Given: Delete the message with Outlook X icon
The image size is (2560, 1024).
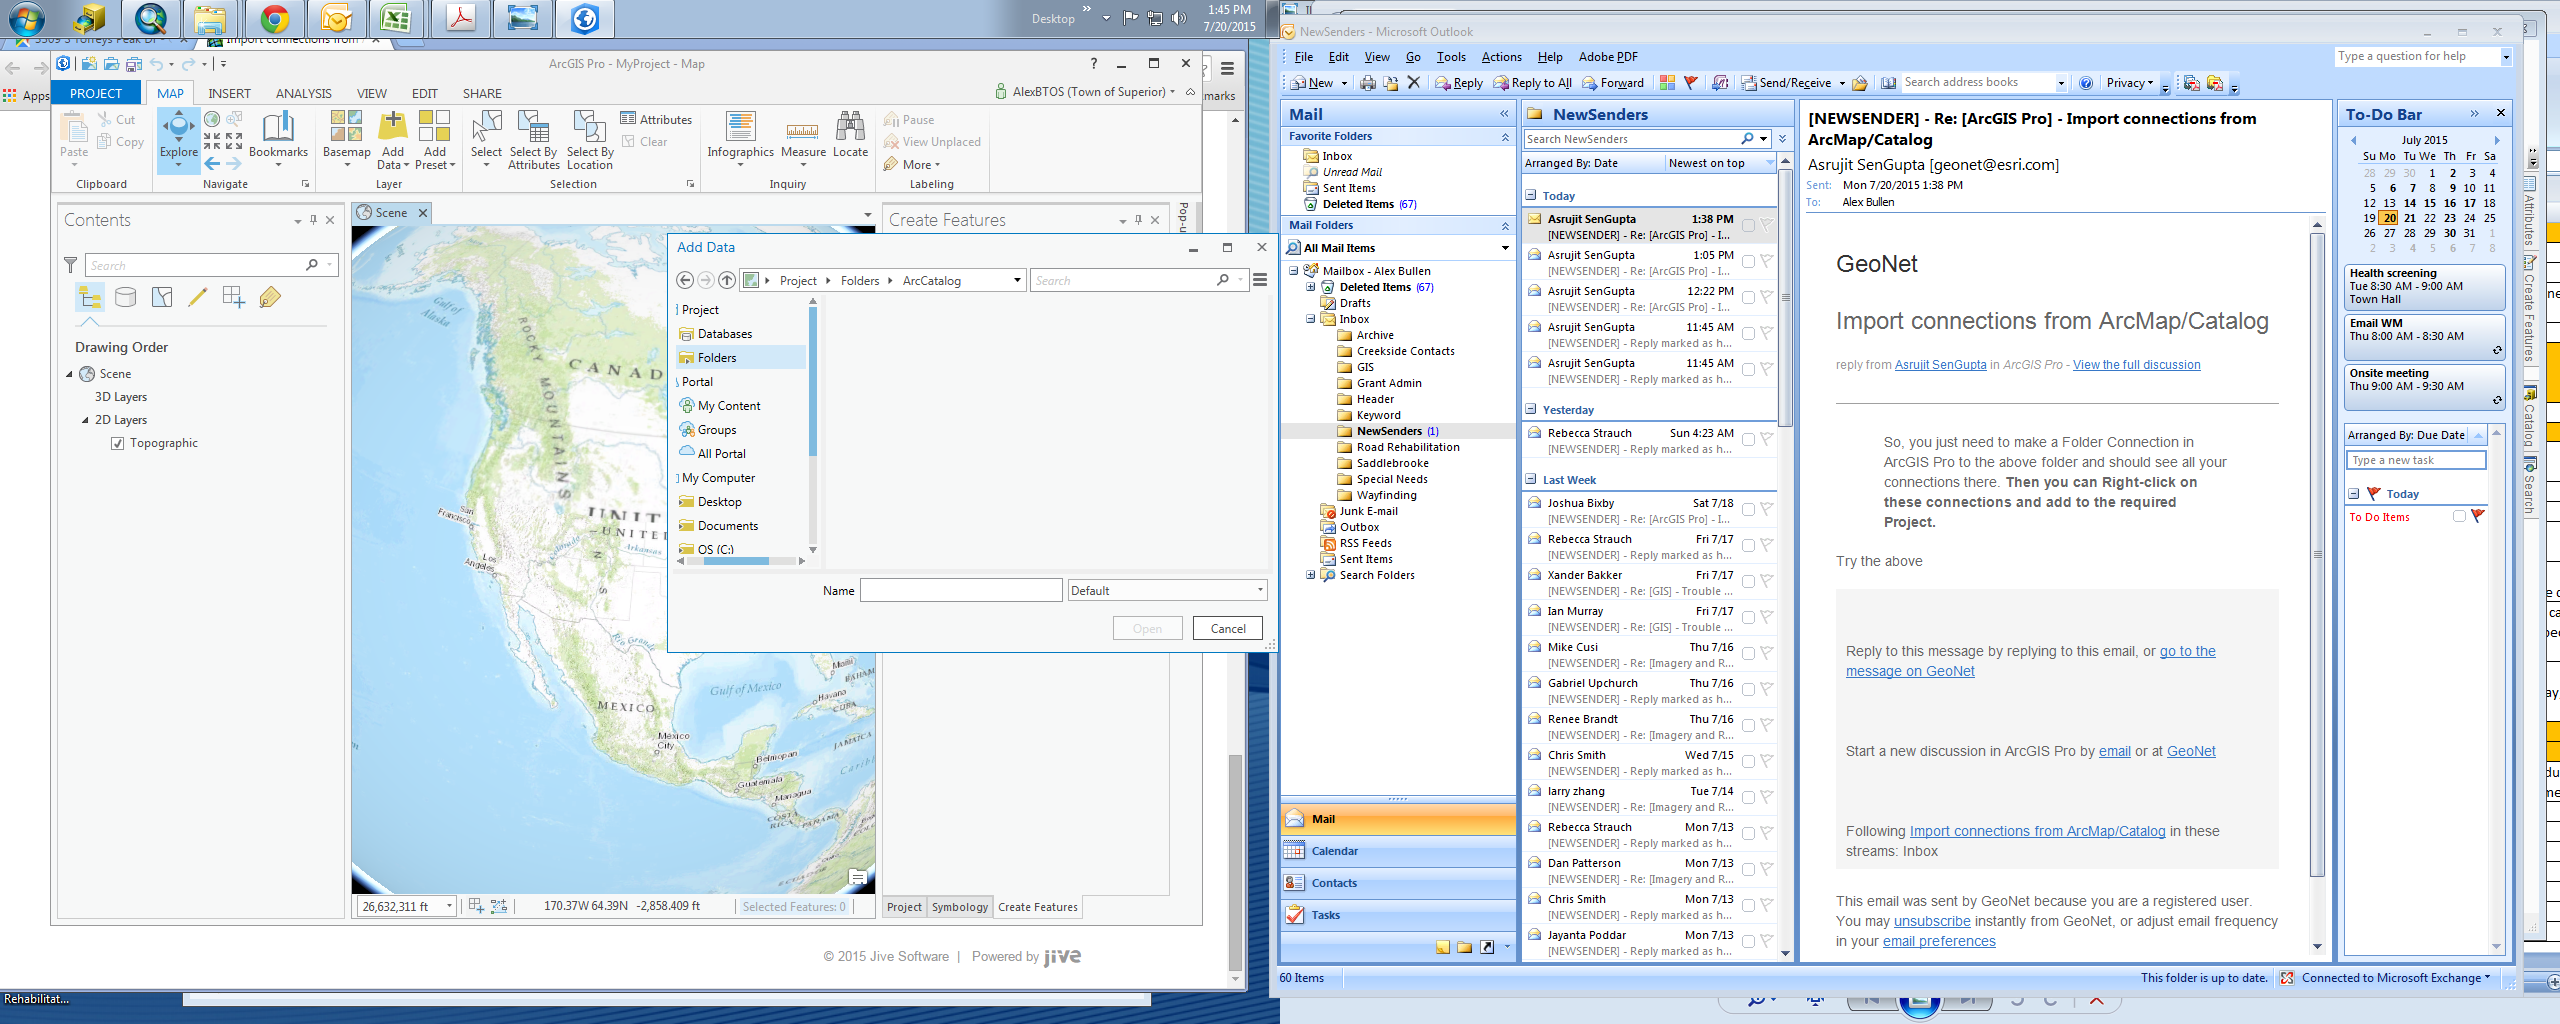Looking at the screenshot, I should click(1414, 83).
